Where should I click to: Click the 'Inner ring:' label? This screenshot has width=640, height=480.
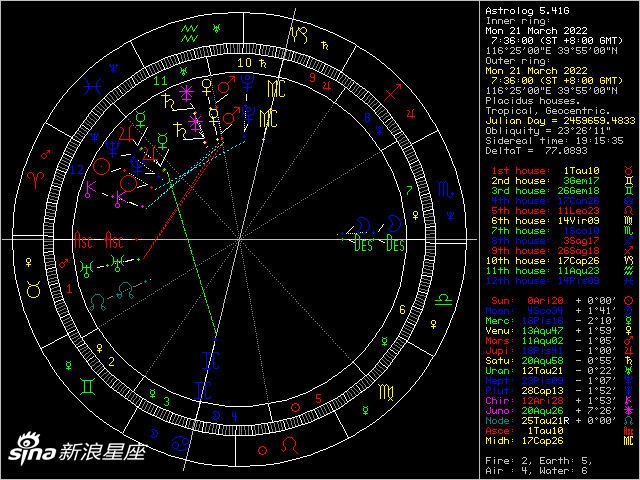click(518, 21)
